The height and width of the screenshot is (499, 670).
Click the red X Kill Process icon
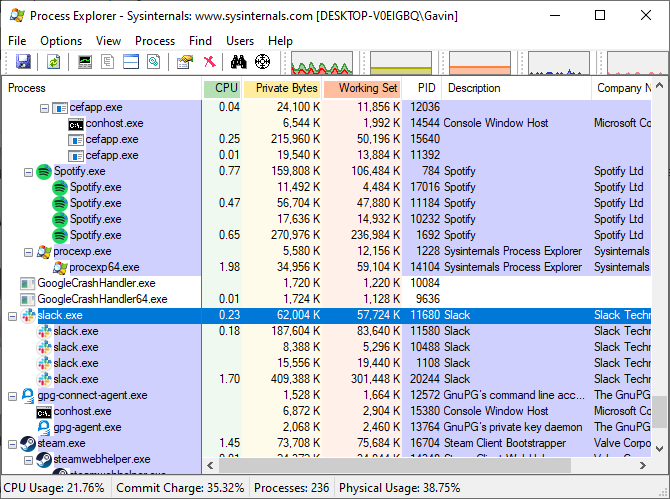point(209,62)
